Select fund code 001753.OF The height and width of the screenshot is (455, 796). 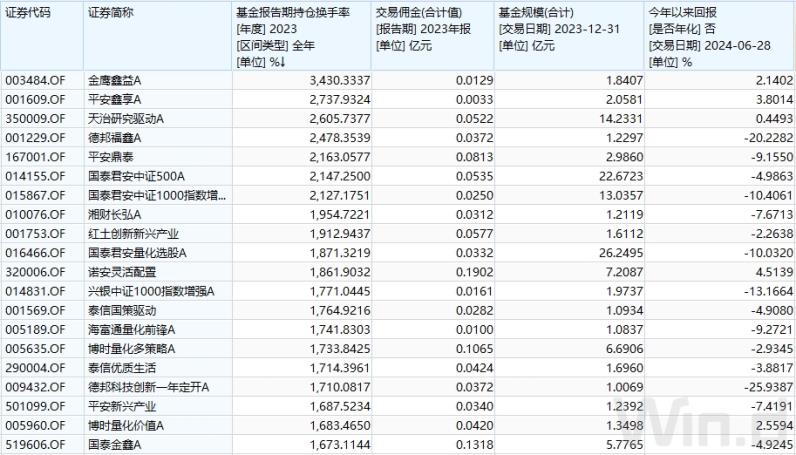36,234
